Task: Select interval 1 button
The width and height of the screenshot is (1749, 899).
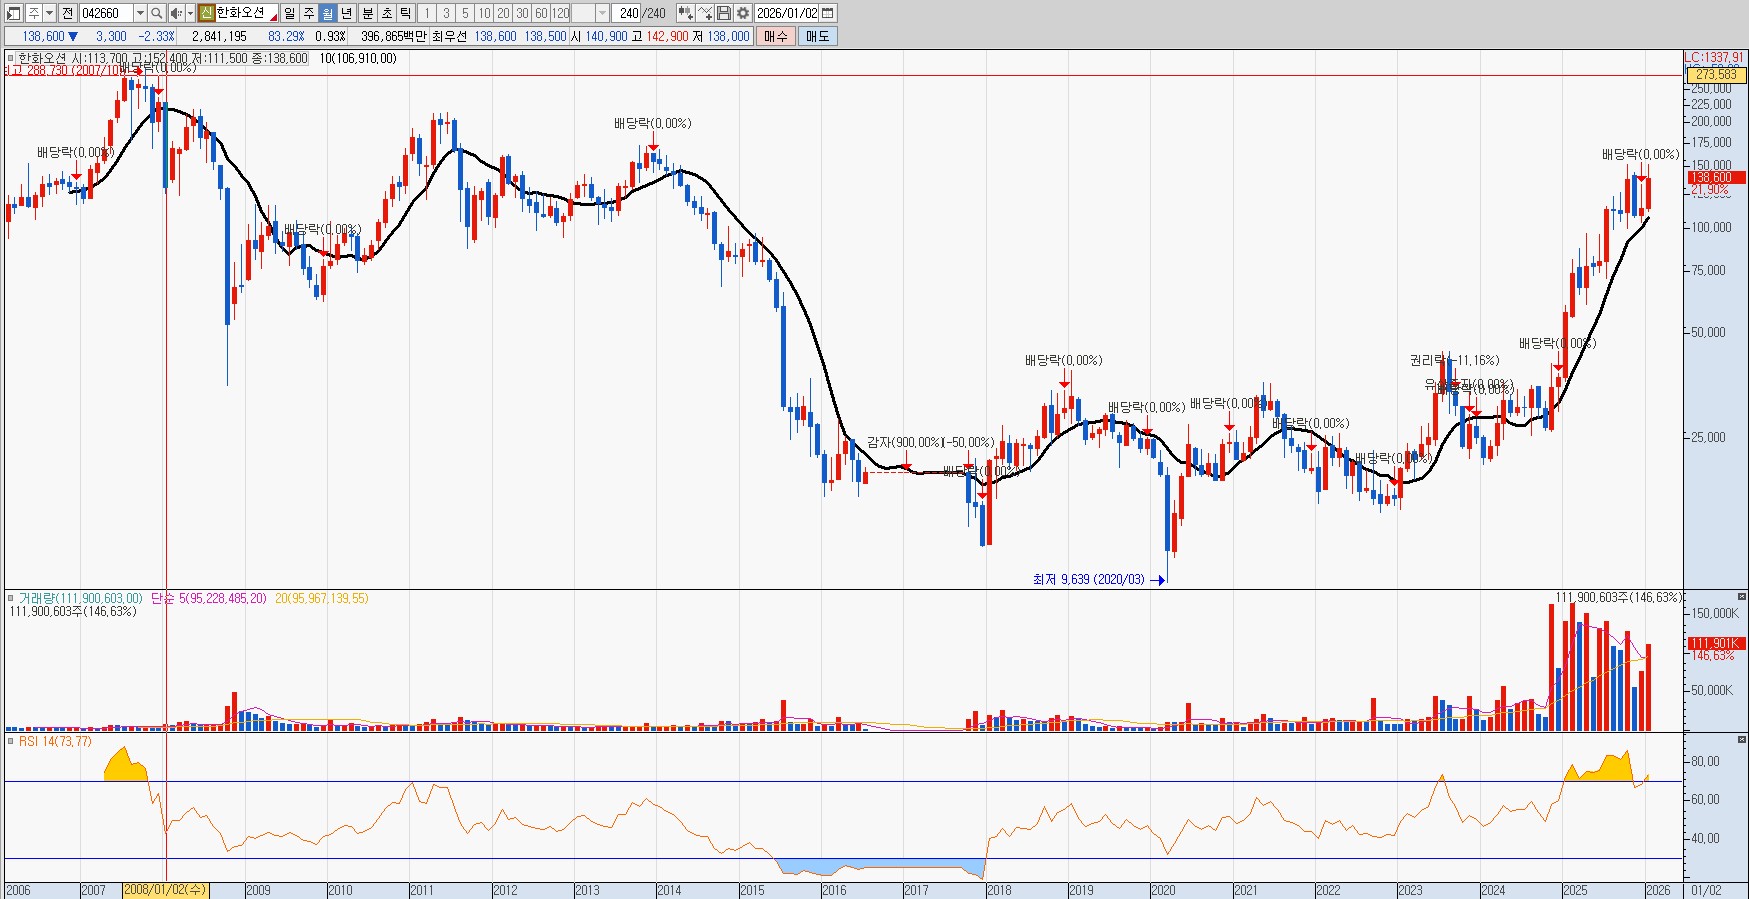Action: pyautogui.click(x=427, y=13)
